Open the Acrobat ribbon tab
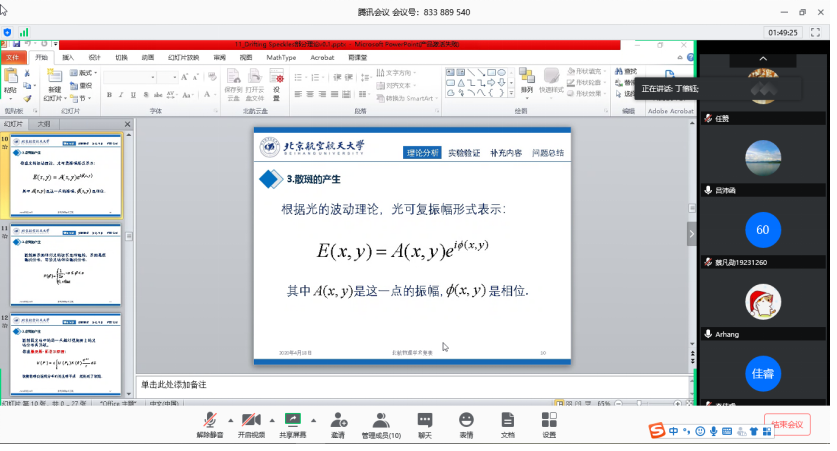Viewport: 837px width, 451px height. (x=322, y=58)
